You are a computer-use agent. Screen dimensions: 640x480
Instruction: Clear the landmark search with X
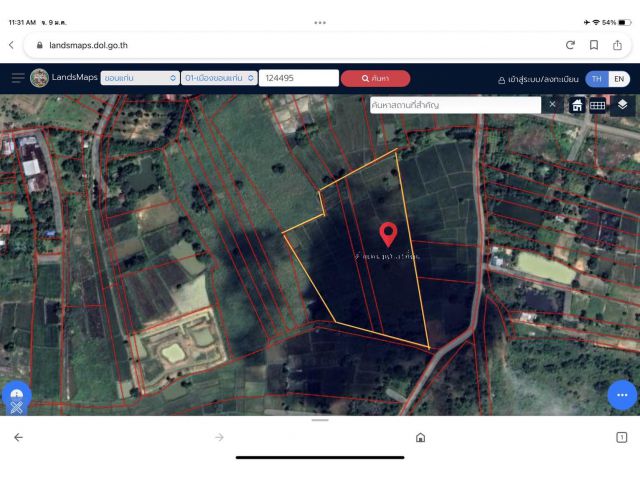tap(552, 104)
